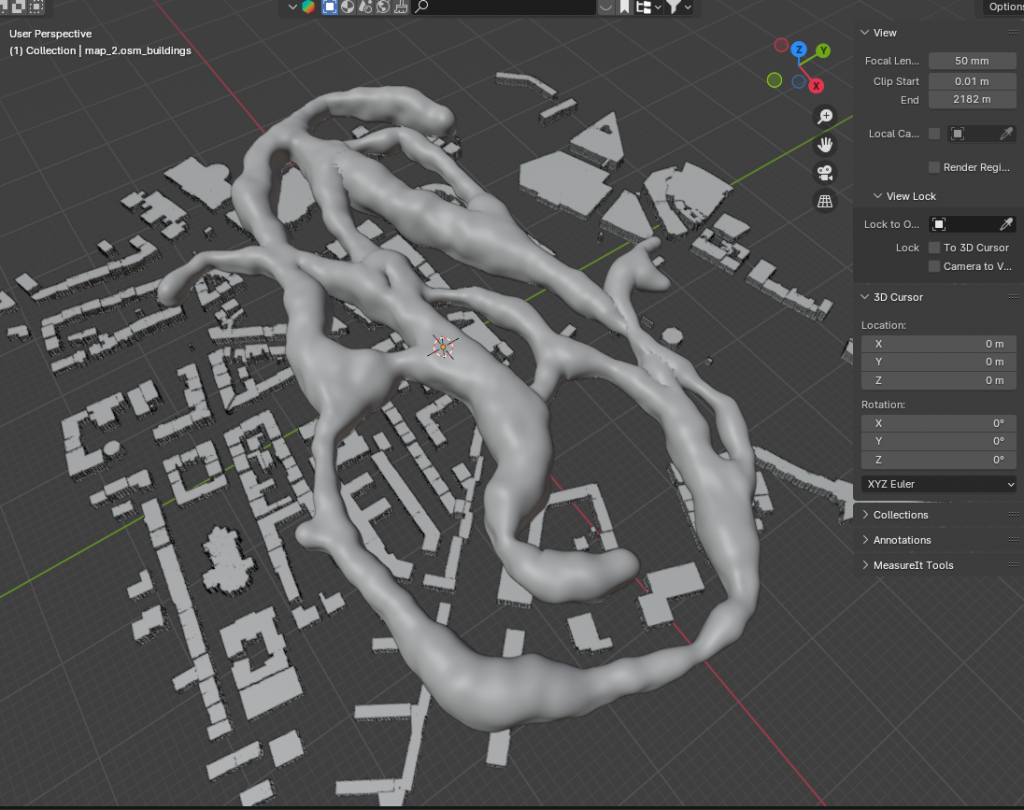The image size is (1024, 810).
Task: Click the Options button at top right
Action: click(1003, 7)
